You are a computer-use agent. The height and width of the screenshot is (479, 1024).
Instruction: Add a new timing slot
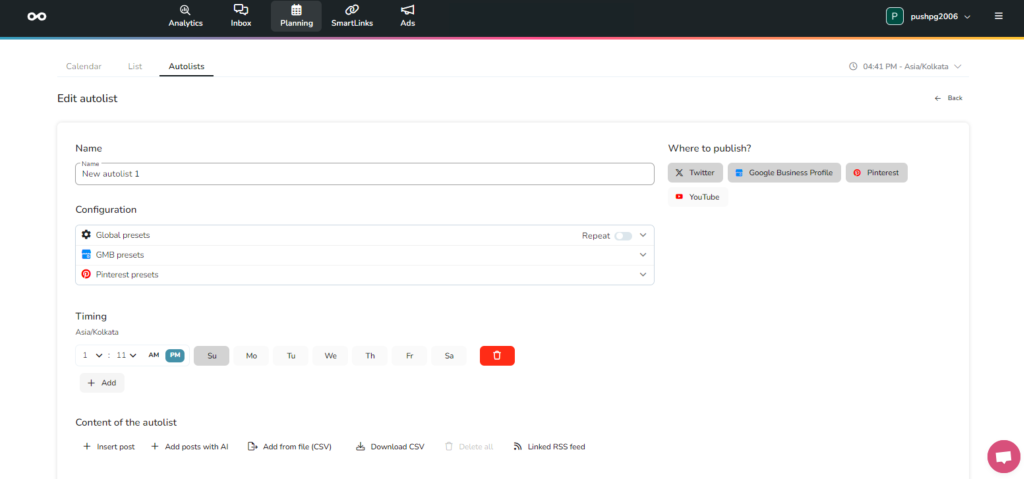click(102, 383)
